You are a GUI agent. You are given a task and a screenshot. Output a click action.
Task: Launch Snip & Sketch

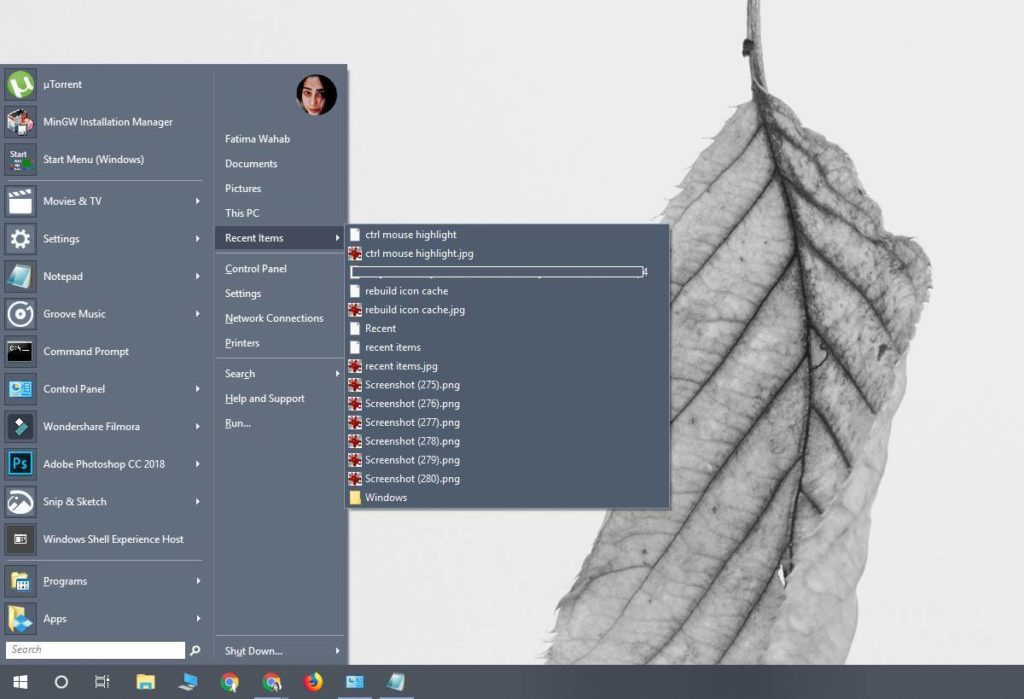coord(77,501)
